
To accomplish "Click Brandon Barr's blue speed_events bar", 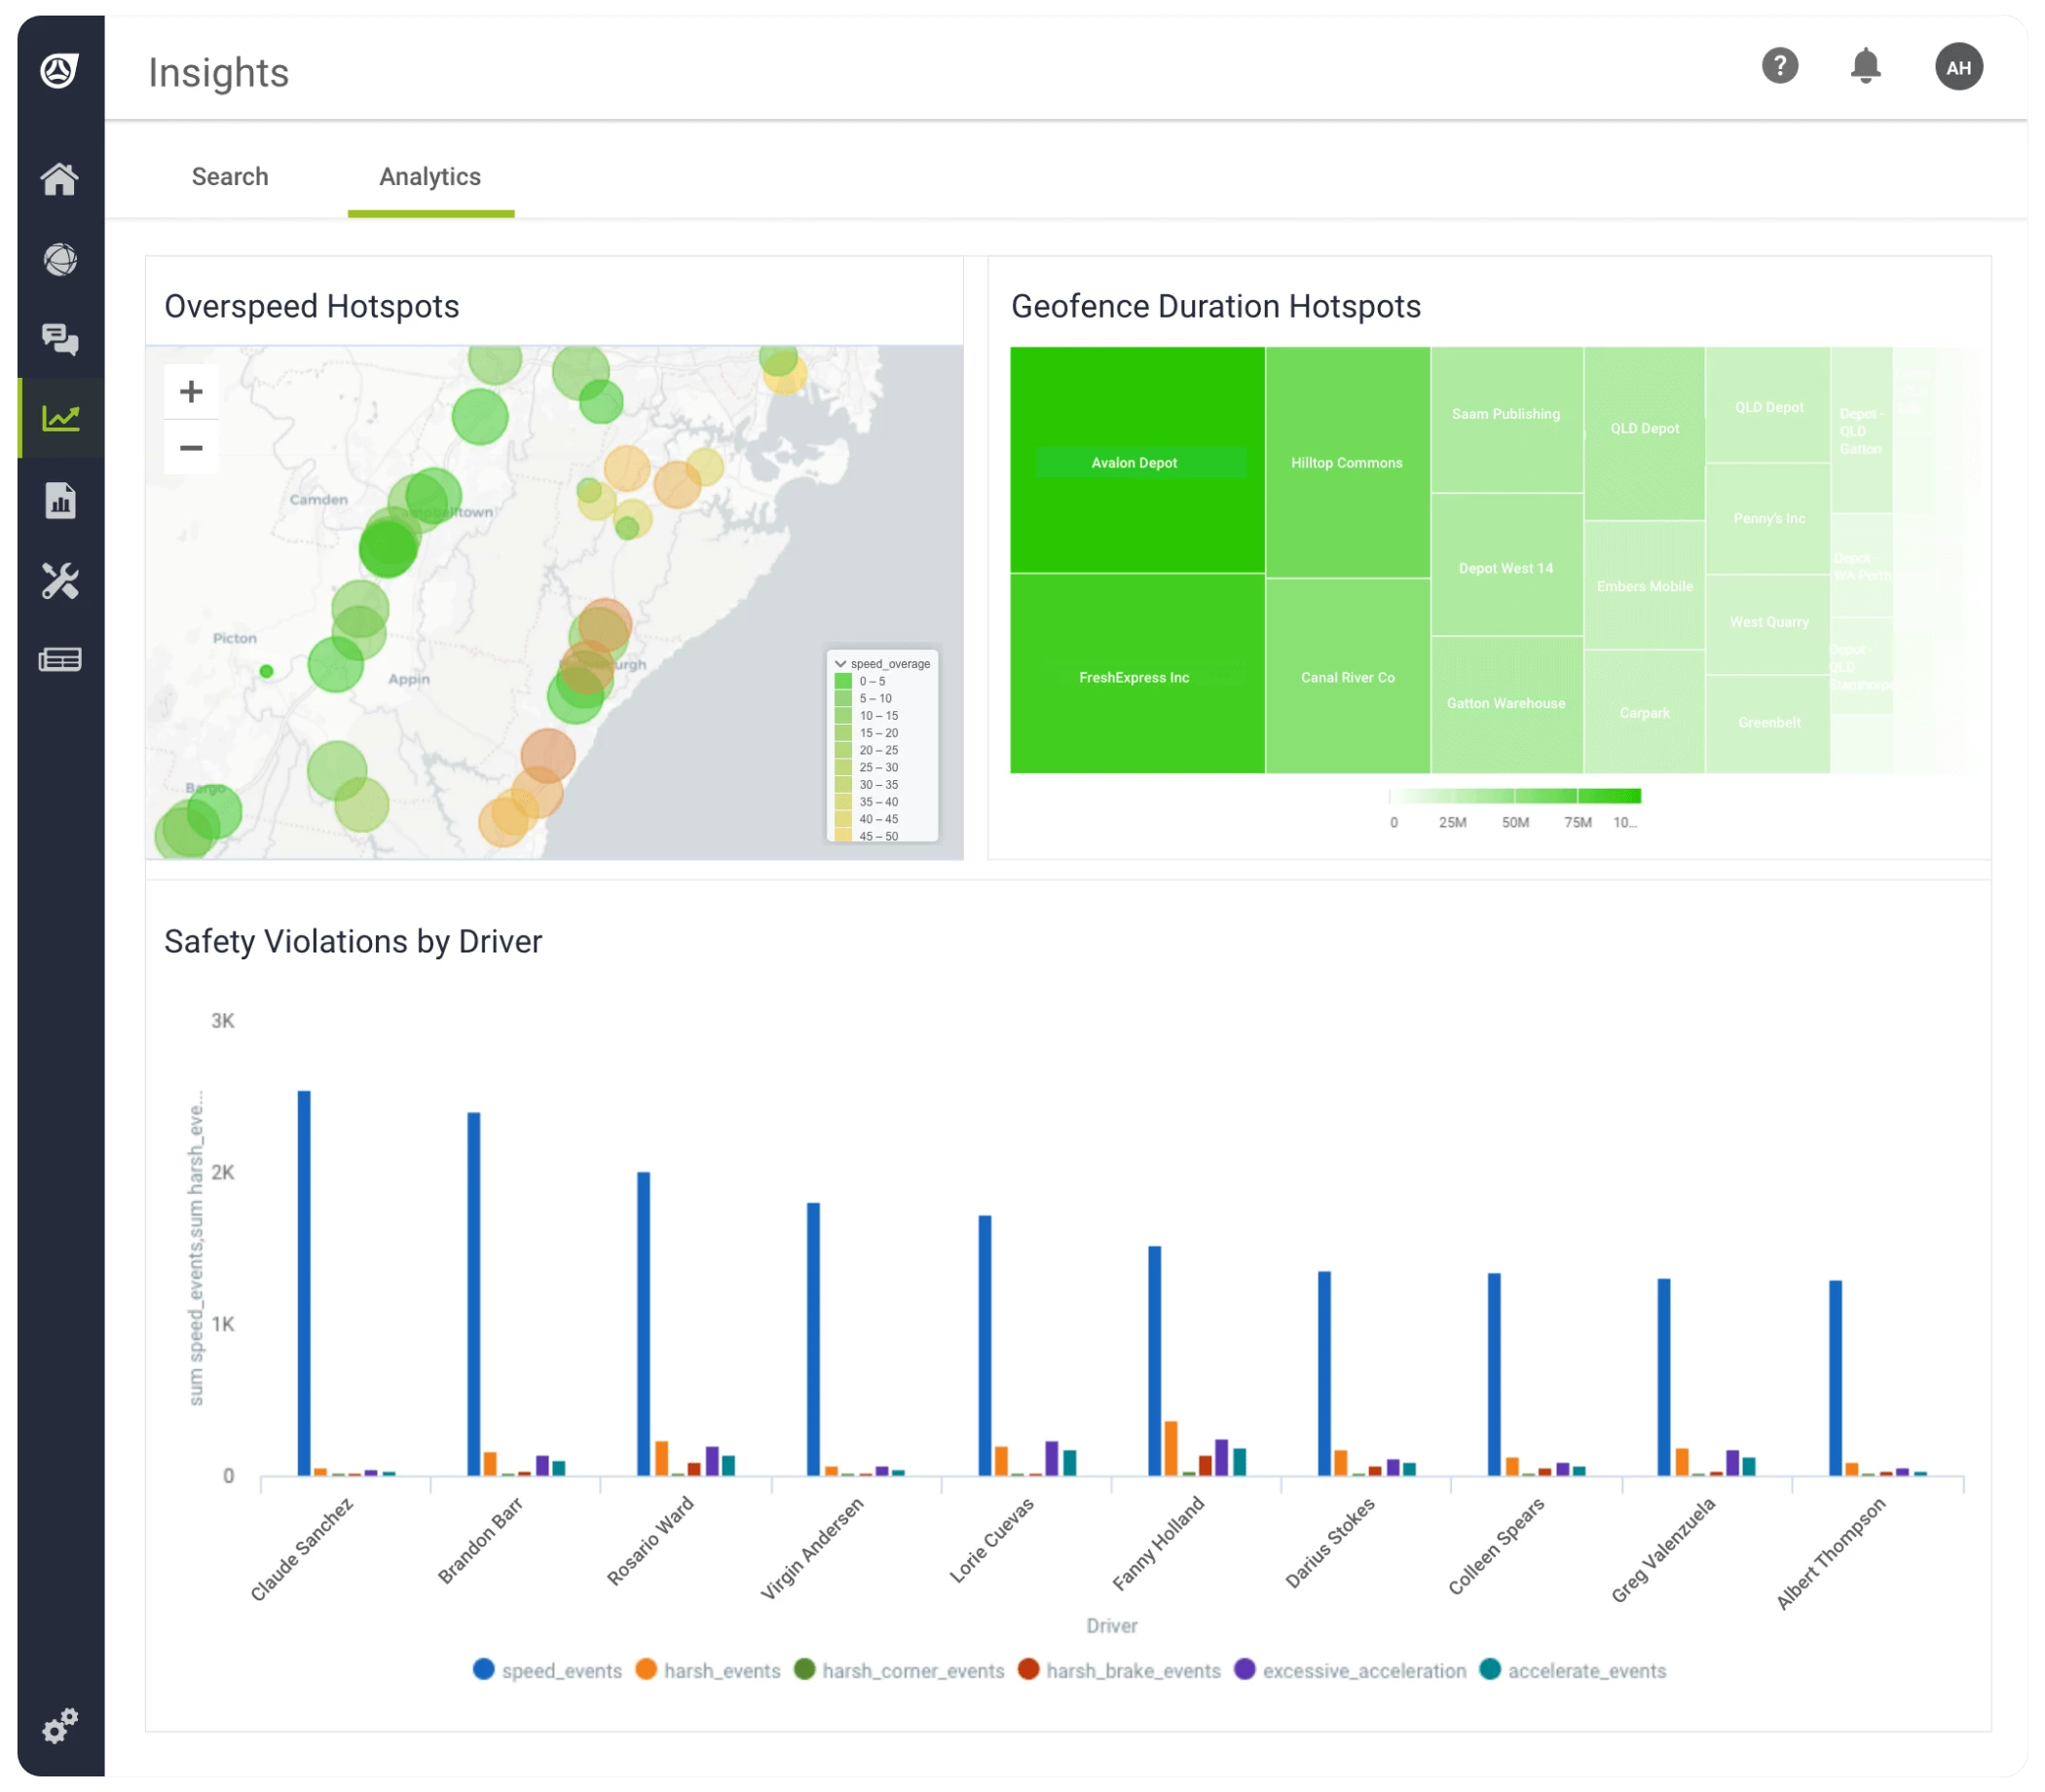I will coord(474,1294).
